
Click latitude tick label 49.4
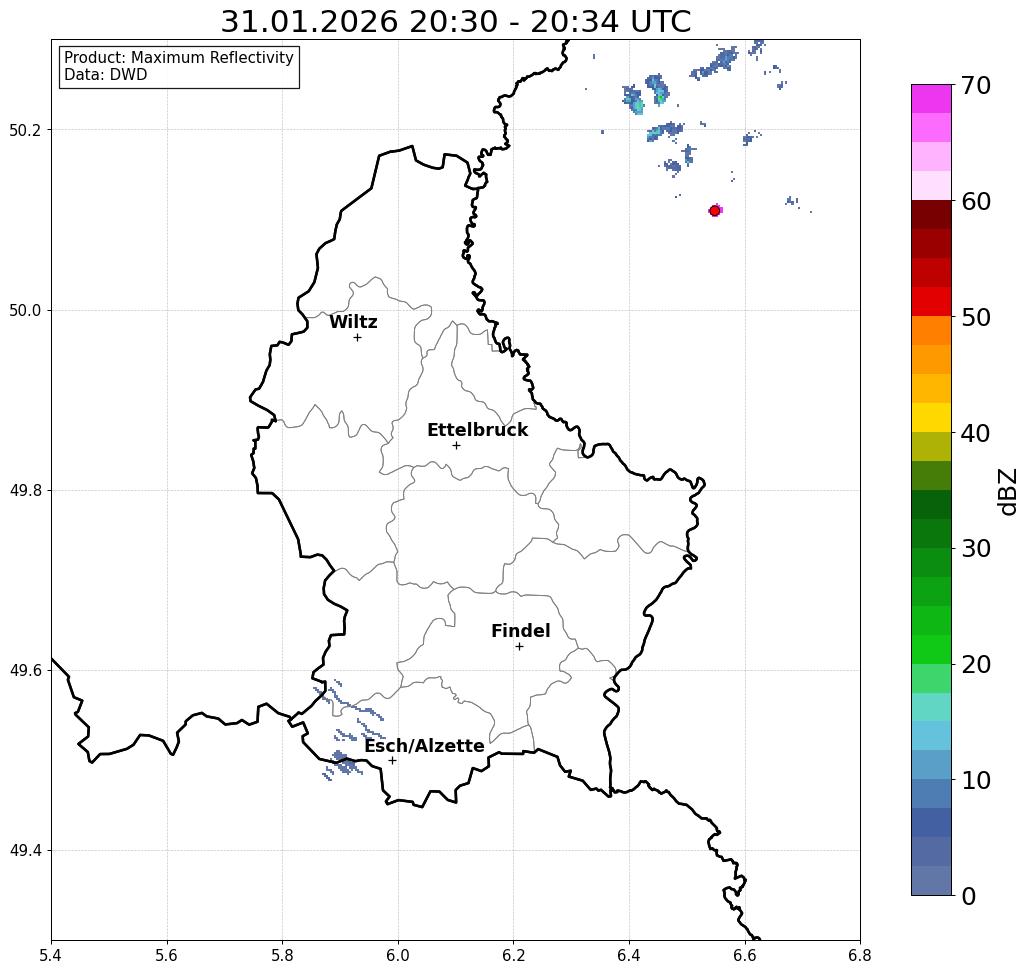click(x=25, y=851)
